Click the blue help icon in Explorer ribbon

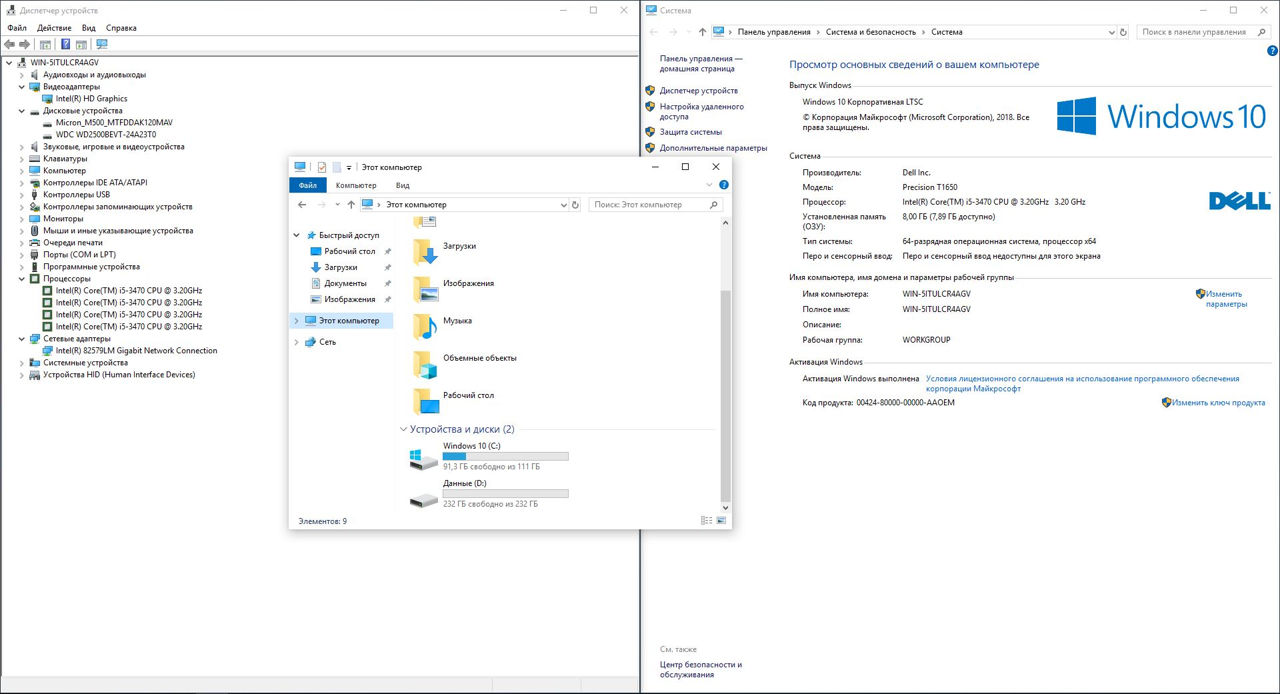pyautogui.click(x=723, y=185)
